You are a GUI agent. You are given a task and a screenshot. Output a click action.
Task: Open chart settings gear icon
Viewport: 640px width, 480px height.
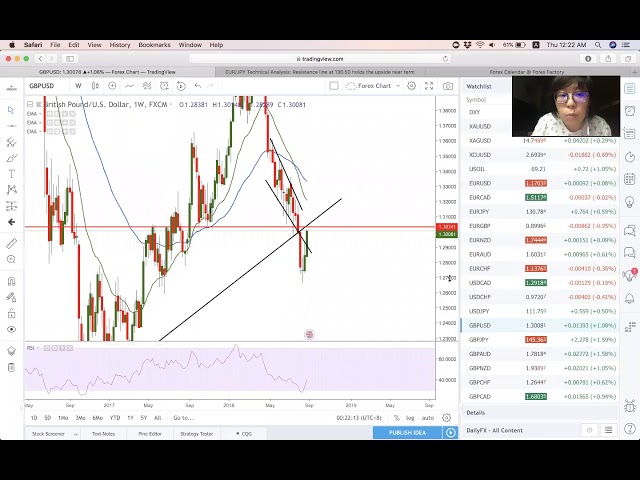(x=411, y=86)
